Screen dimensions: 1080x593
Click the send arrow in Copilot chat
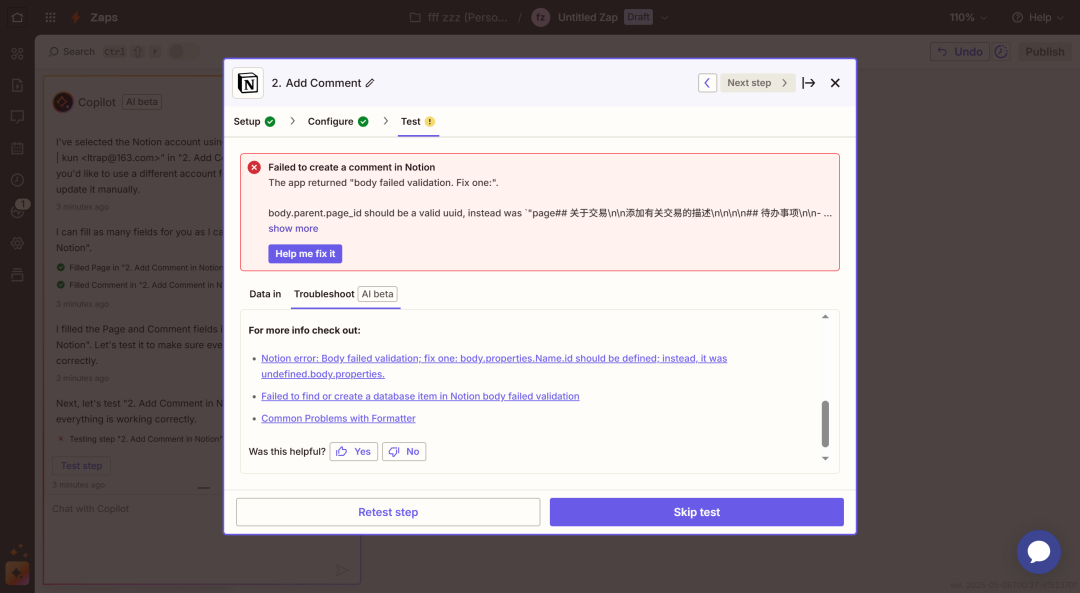(342, 570)
